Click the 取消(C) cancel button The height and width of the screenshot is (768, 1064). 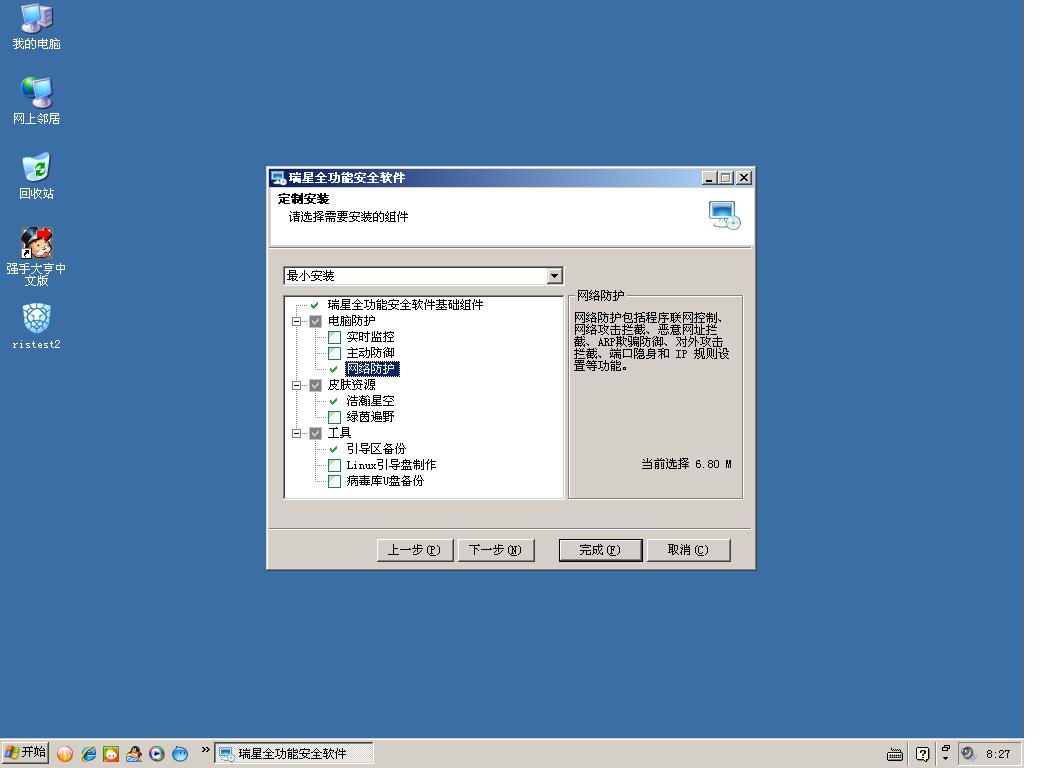pos(689,550)
